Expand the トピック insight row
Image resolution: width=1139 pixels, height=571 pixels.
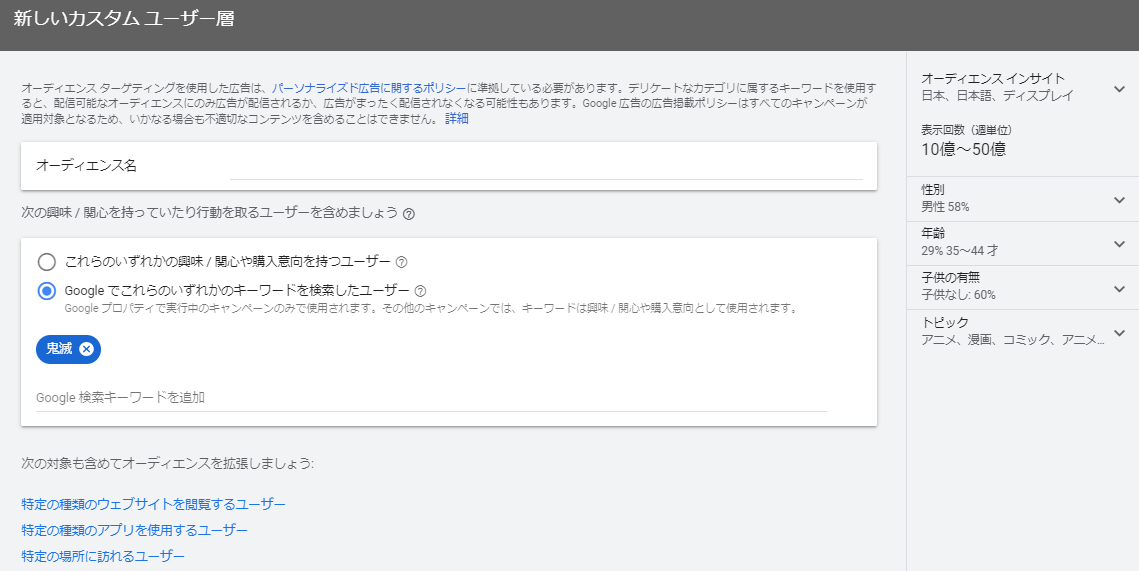(1119, 333)
